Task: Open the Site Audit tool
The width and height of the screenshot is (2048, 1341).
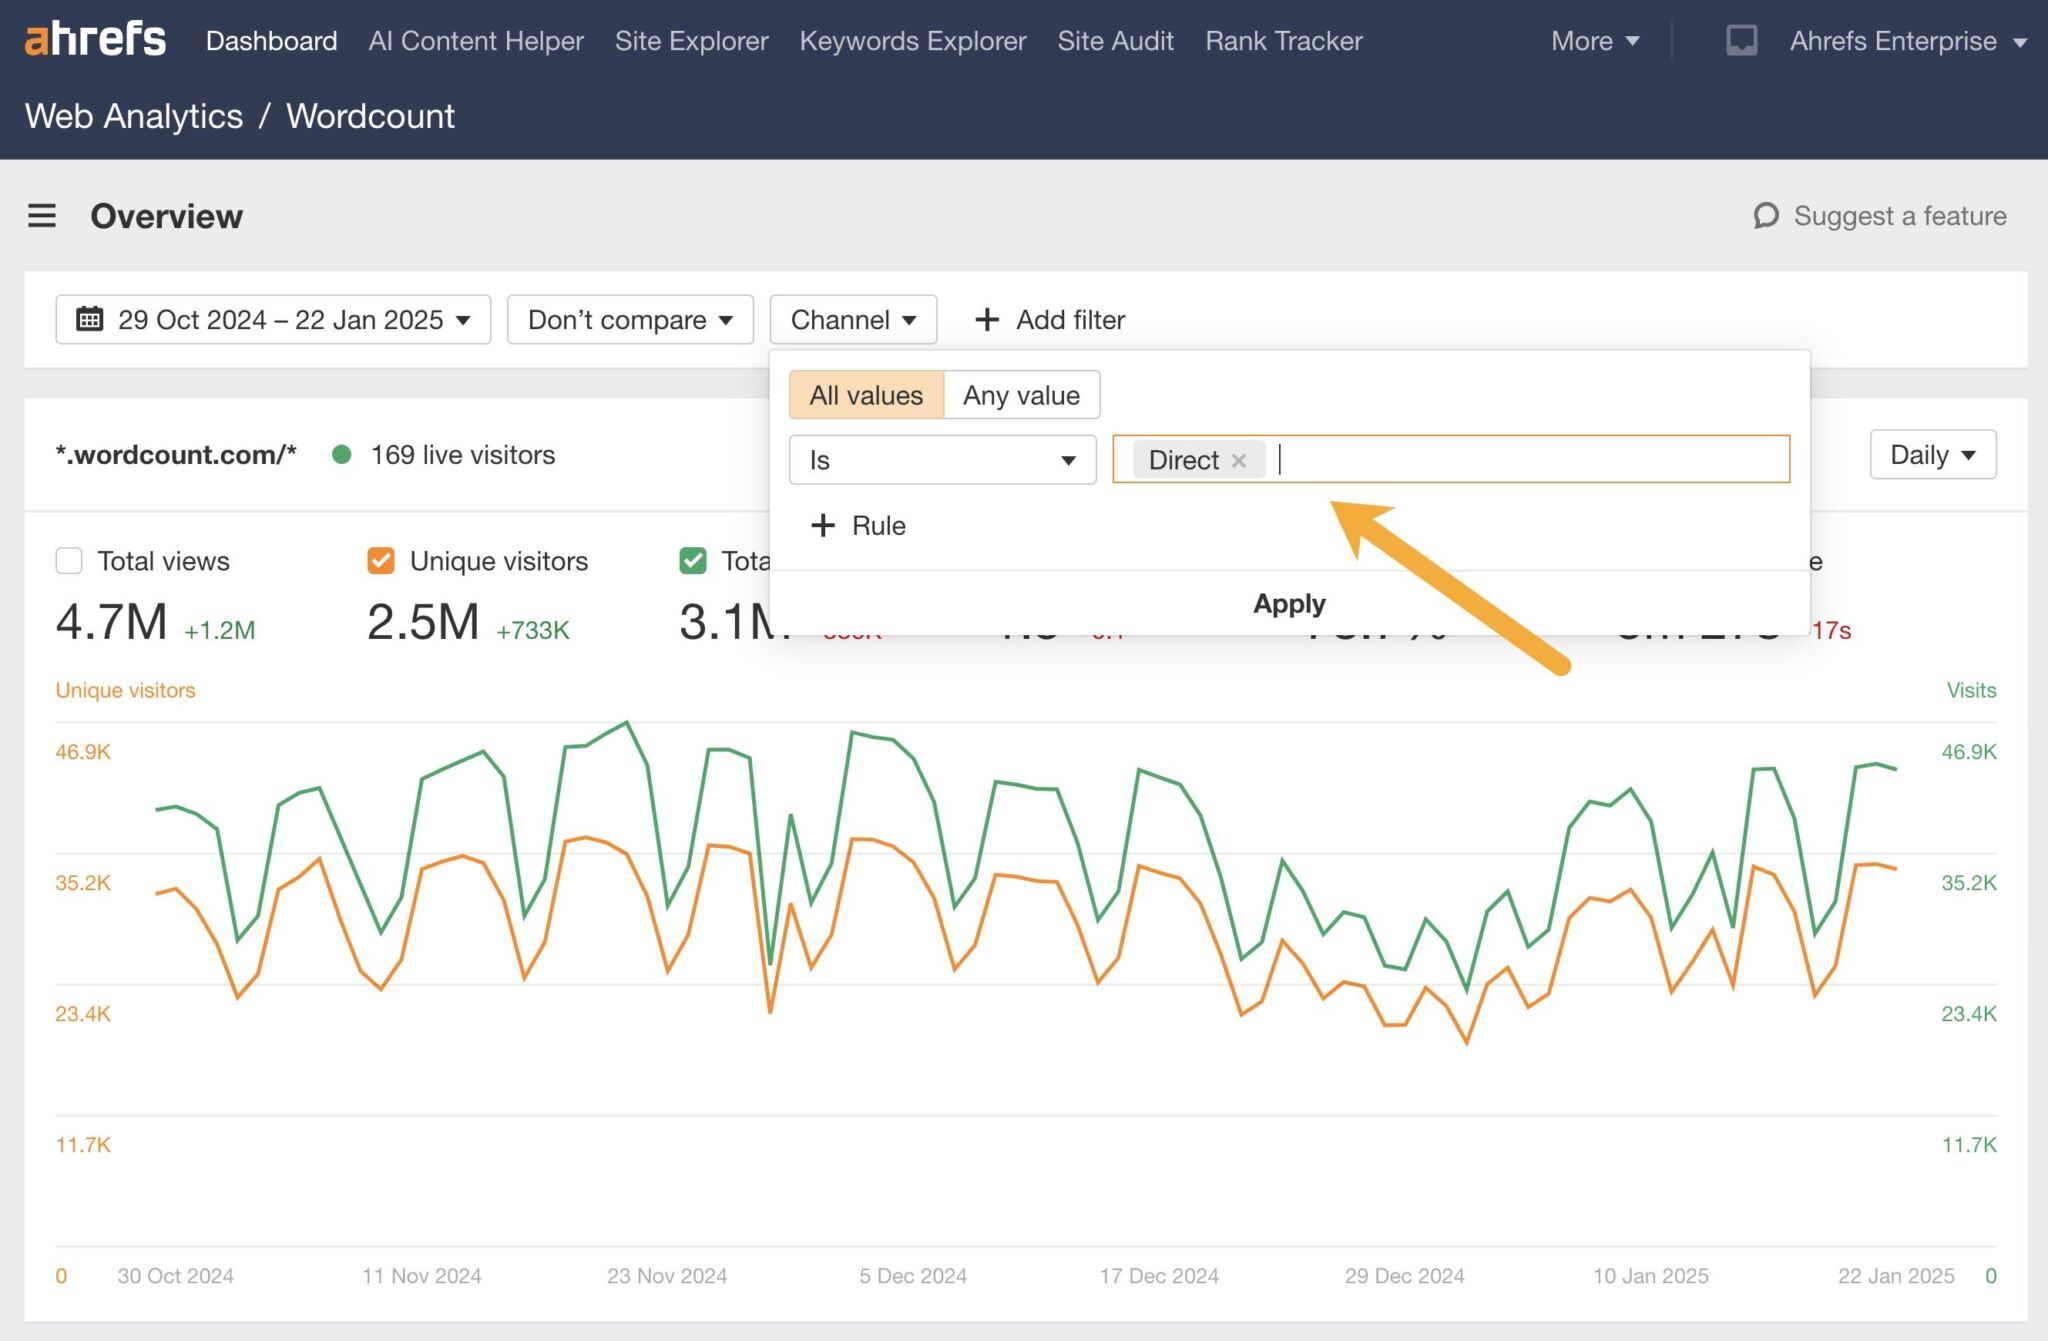Action: click(x=1115, y=40)
